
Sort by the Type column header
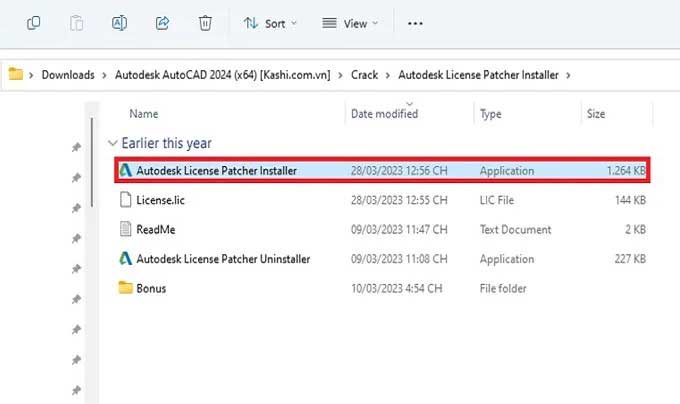(x=490, y=114)
